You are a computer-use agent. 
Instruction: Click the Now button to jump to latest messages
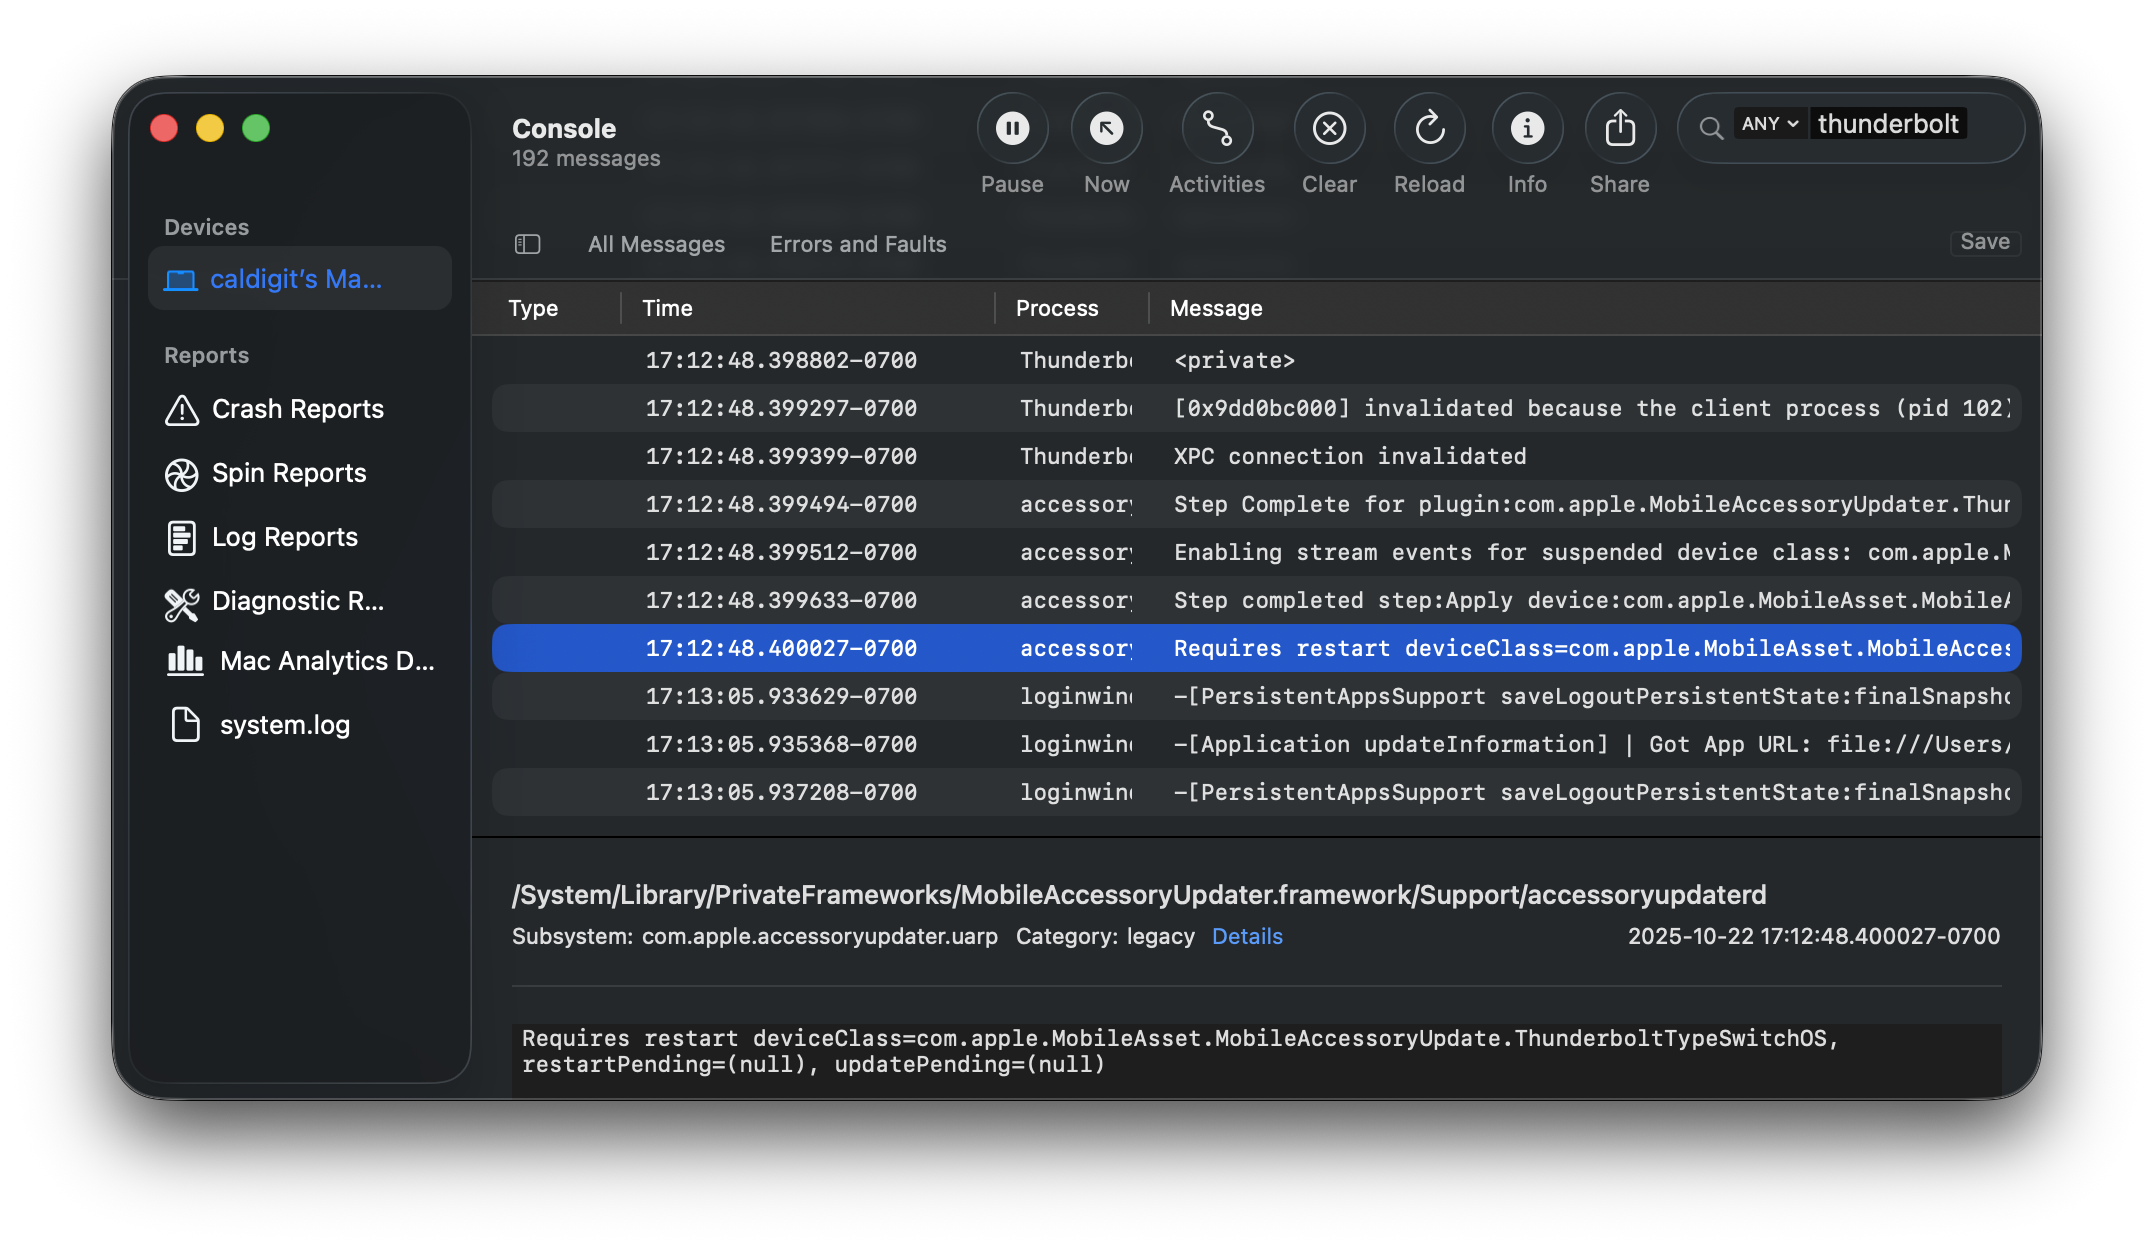point(1106,128)
